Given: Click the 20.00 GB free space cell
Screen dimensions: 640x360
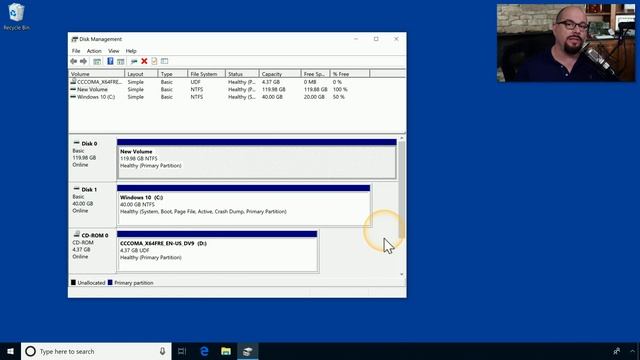Looking at the screenshot, I should point(314,97).
